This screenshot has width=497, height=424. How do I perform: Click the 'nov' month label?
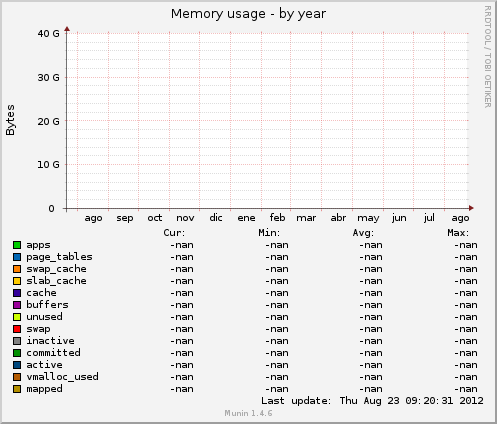(185, 218)
